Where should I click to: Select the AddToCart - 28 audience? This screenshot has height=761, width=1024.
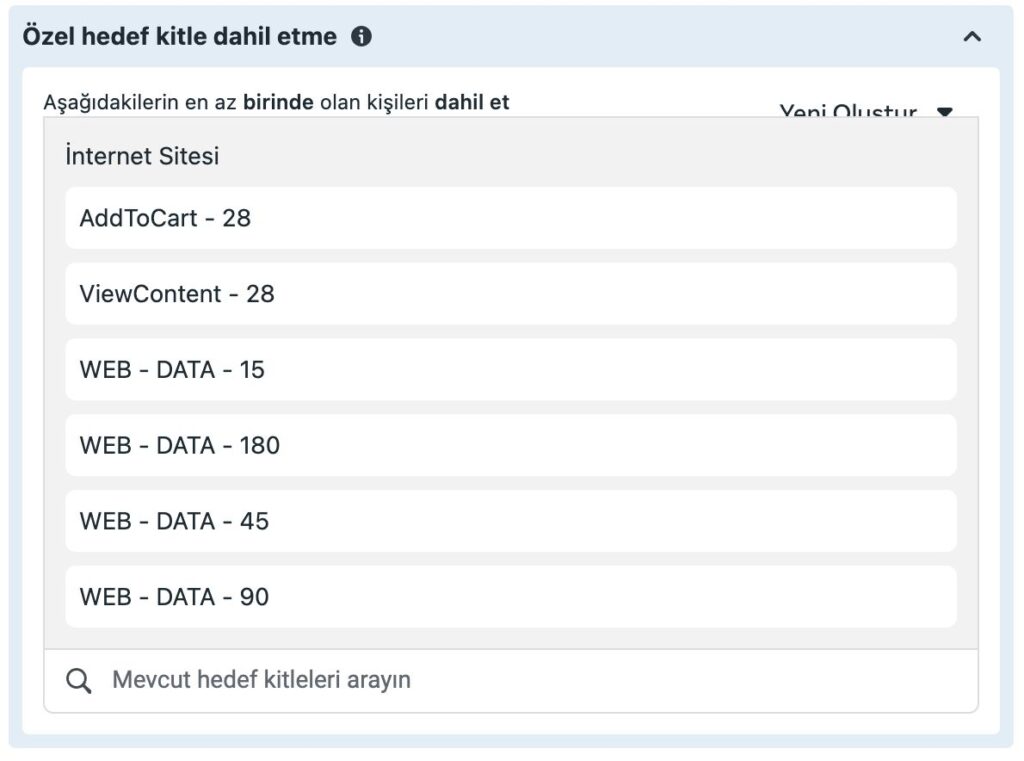pos(510,218)
